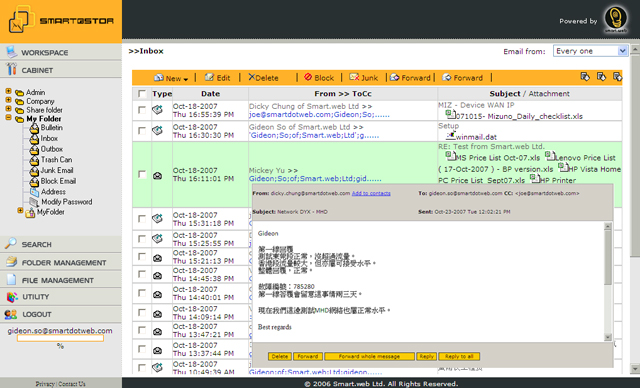Open the CABINET section

[x=61, y=70]
